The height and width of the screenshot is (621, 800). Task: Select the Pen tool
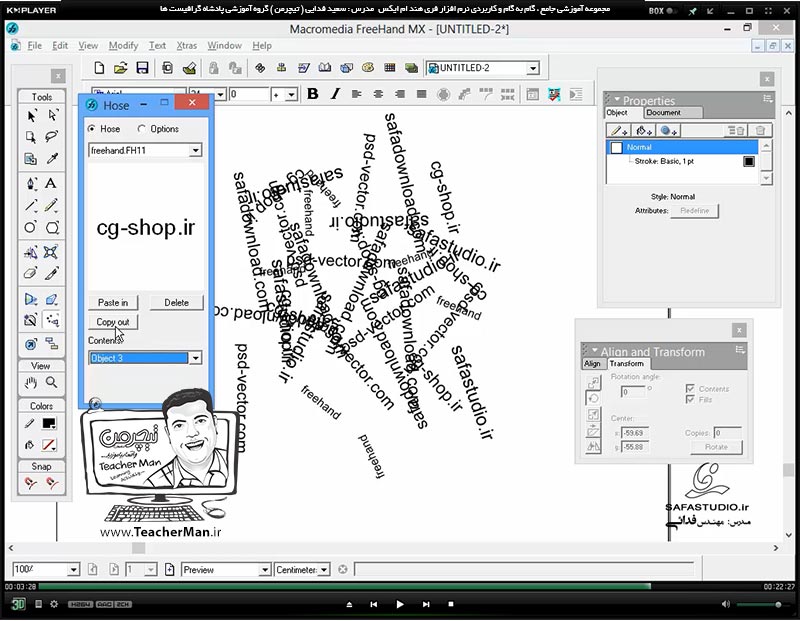pos(31,183)
